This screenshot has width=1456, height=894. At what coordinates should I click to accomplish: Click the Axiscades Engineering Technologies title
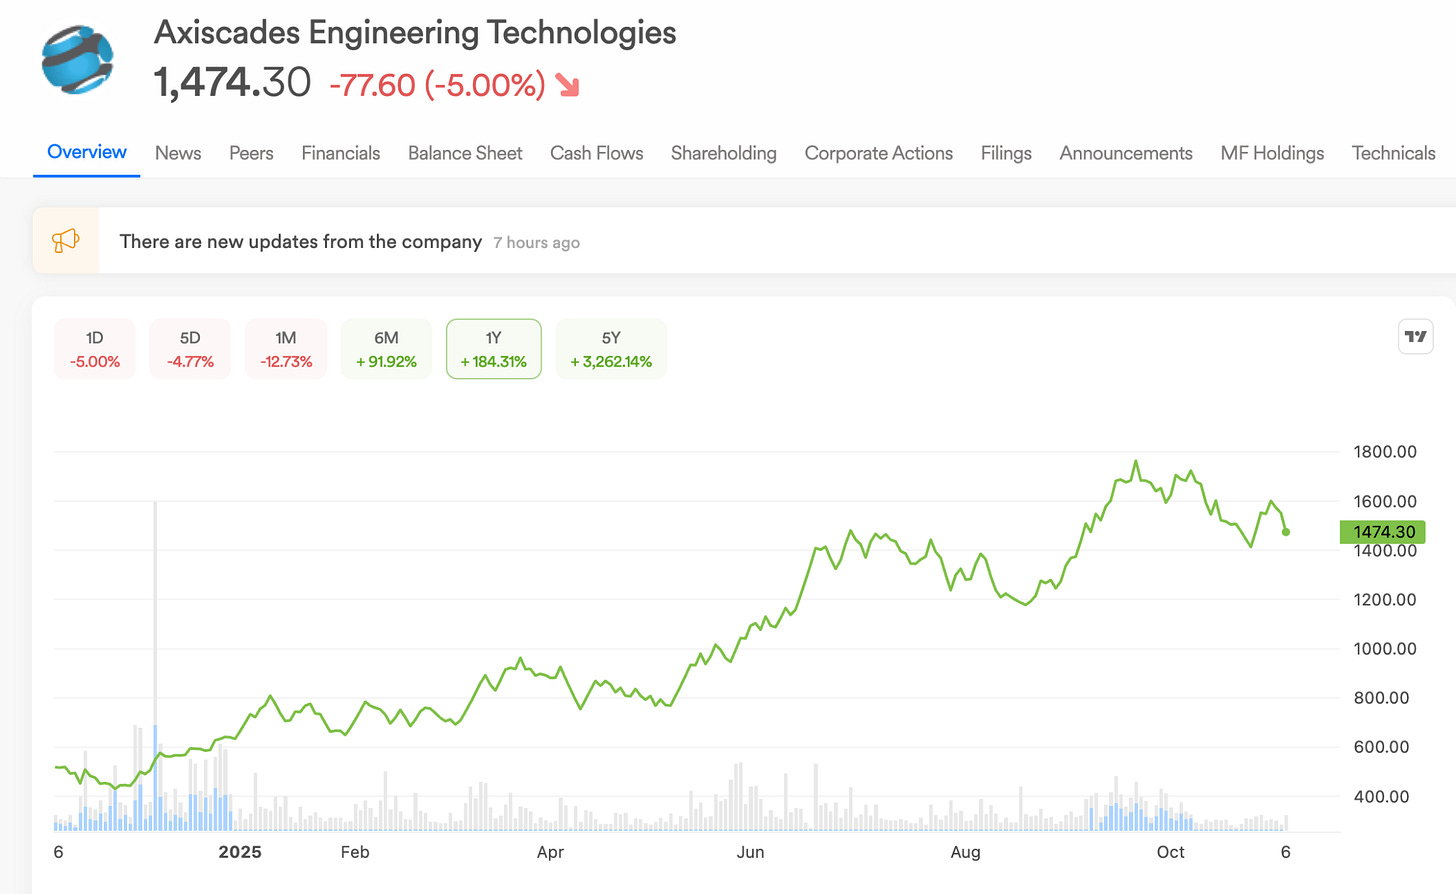pyautogui.click(x=415, y=33)
